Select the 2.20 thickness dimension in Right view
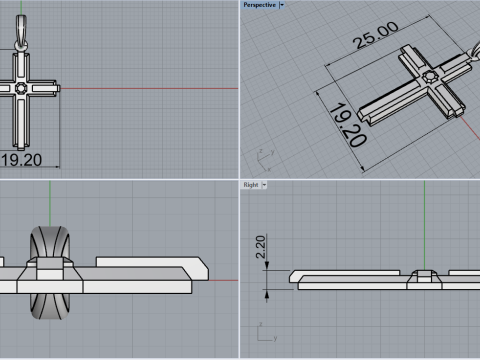This screenshot has height=360, width=480. coord(261,247)
